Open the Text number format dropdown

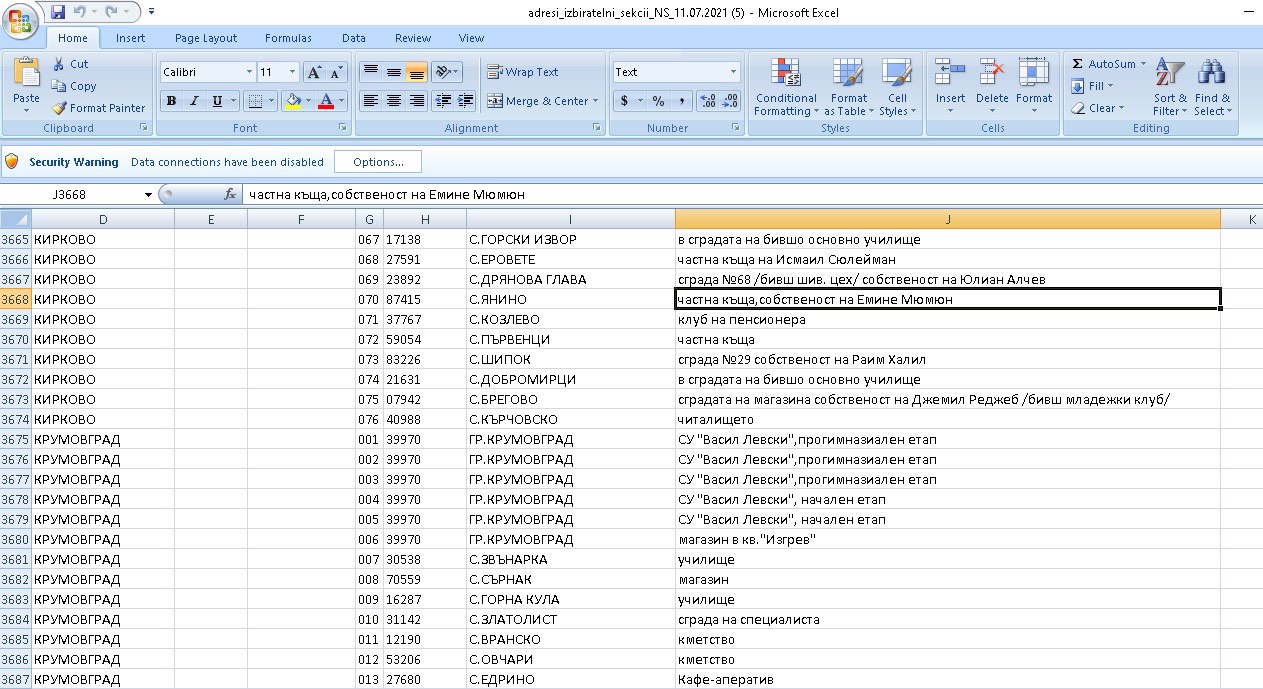click(733, 72)
